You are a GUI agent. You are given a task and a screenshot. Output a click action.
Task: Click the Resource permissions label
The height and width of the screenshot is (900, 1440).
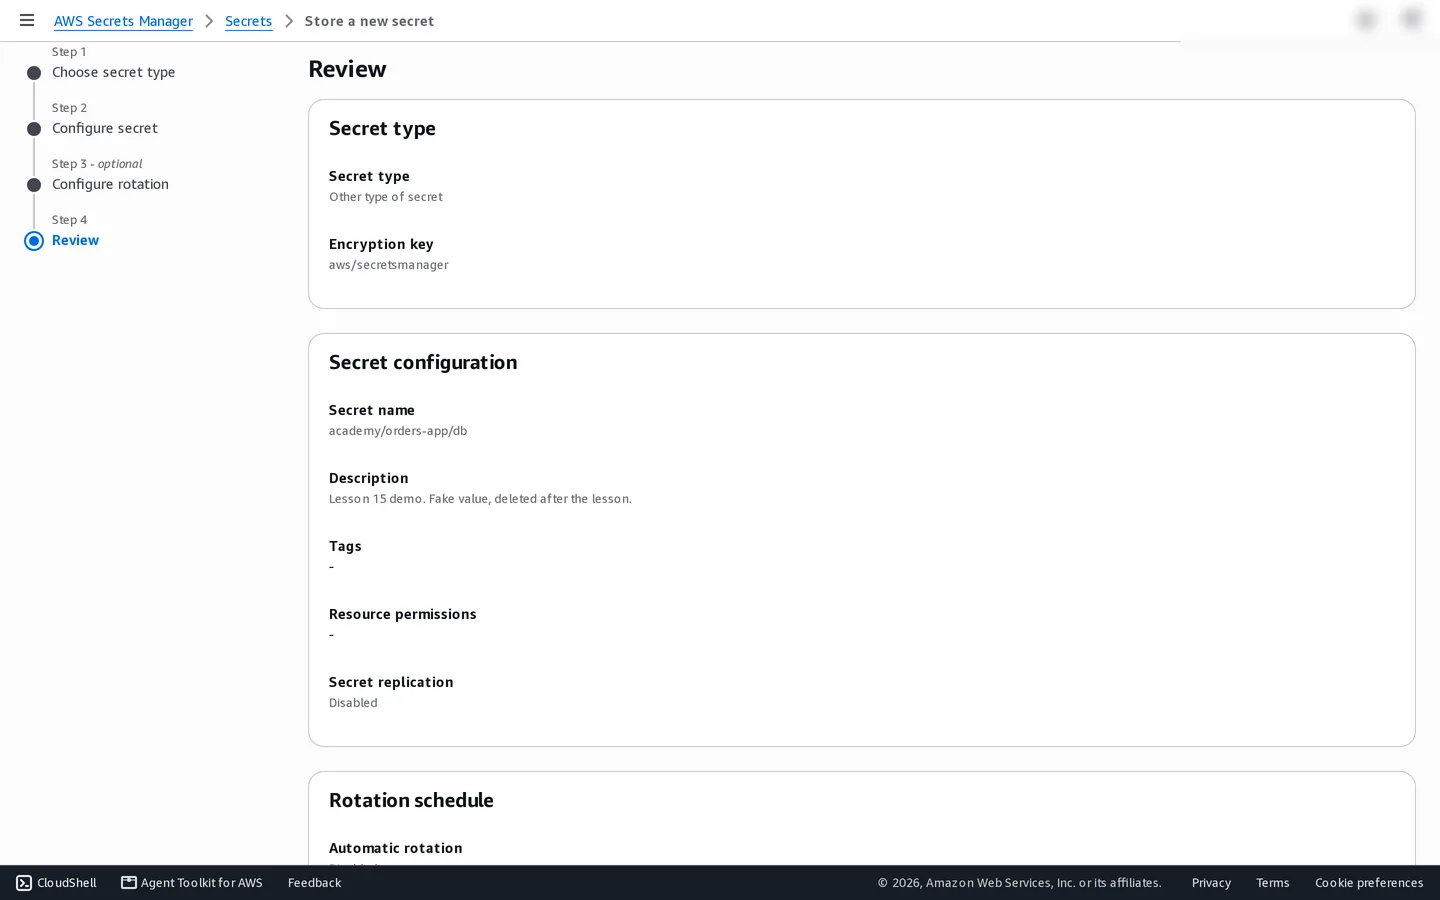[402, 614]
